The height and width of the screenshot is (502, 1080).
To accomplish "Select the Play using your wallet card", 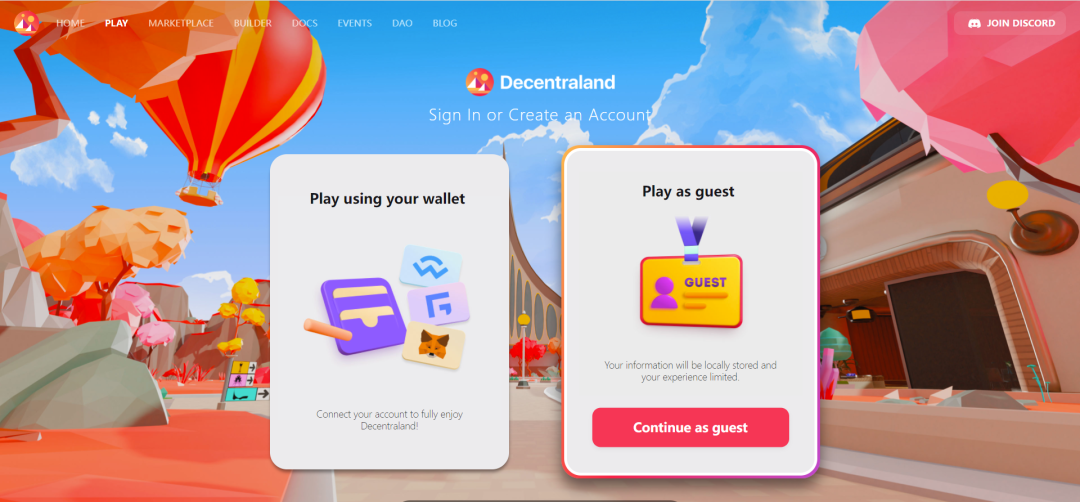I will (x=389, y=312).
